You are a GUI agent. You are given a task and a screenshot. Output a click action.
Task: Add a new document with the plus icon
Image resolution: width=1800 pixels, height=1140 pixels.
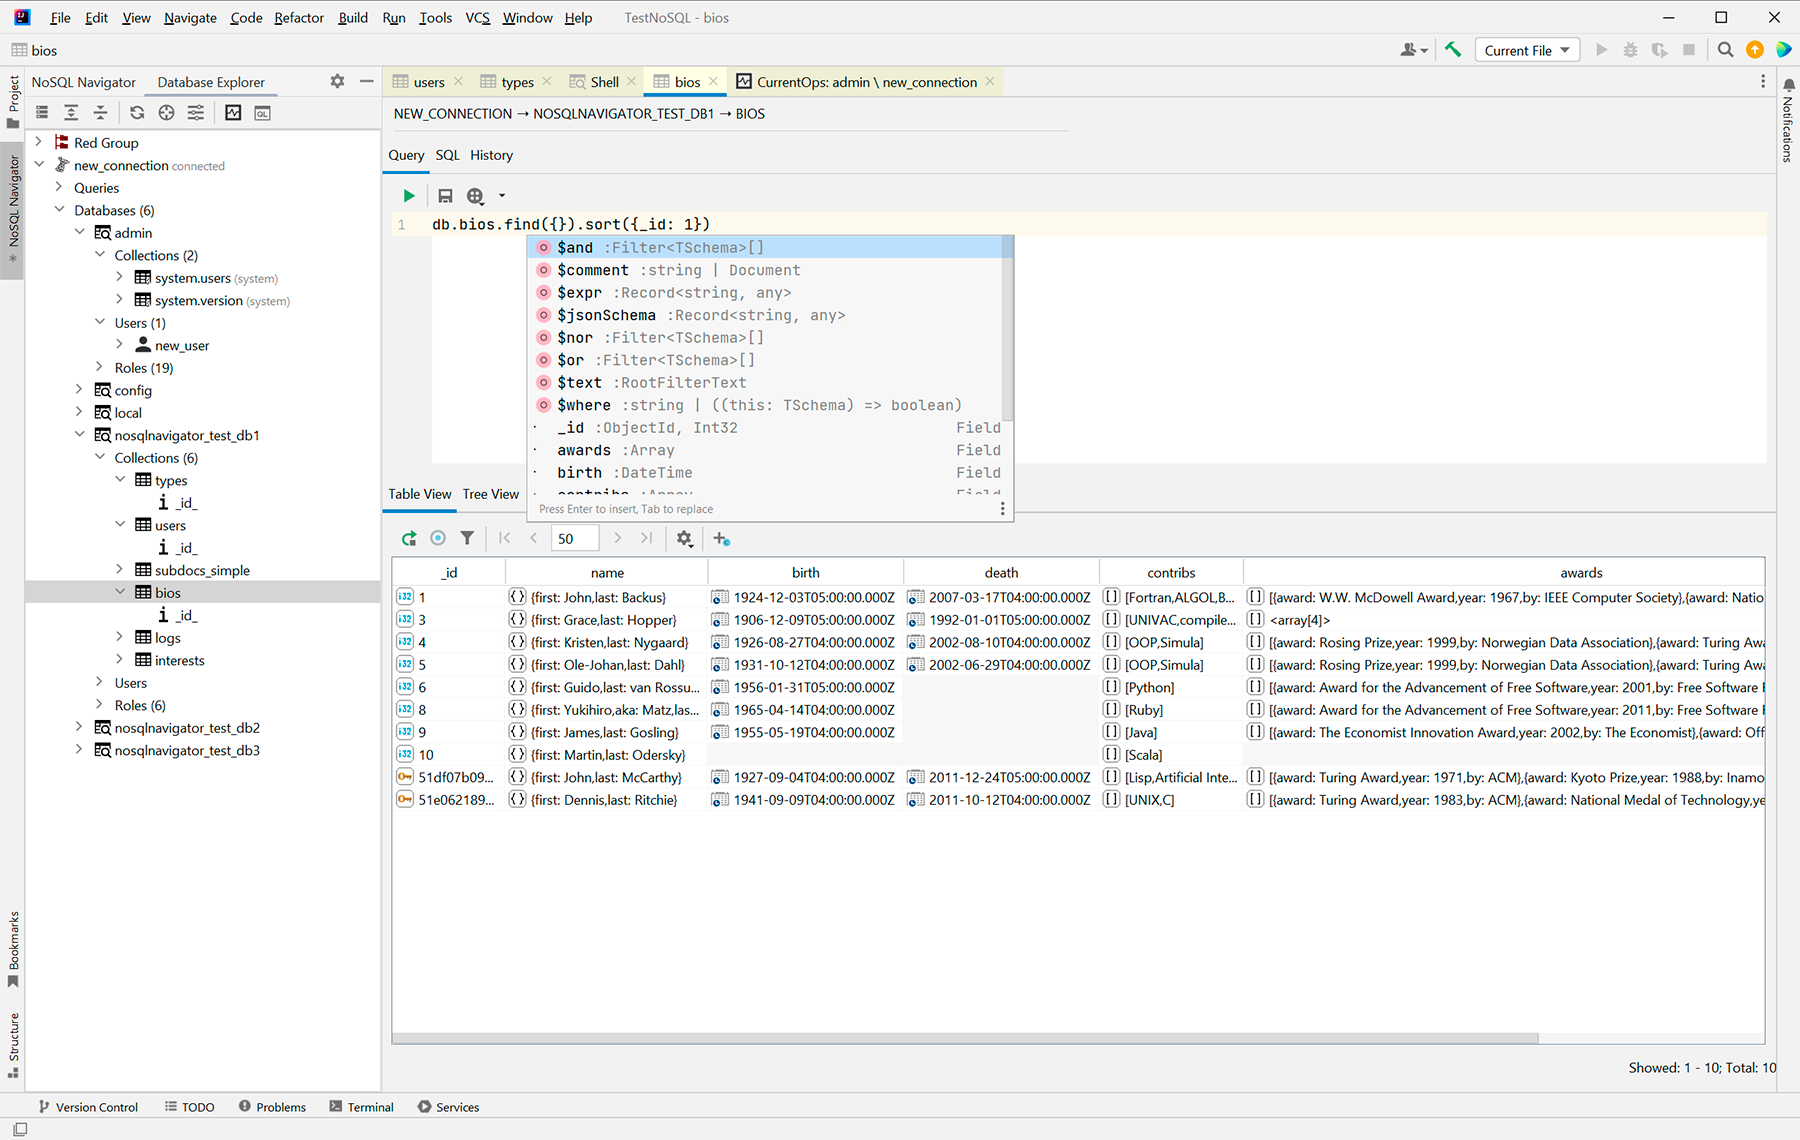(721, 538)
